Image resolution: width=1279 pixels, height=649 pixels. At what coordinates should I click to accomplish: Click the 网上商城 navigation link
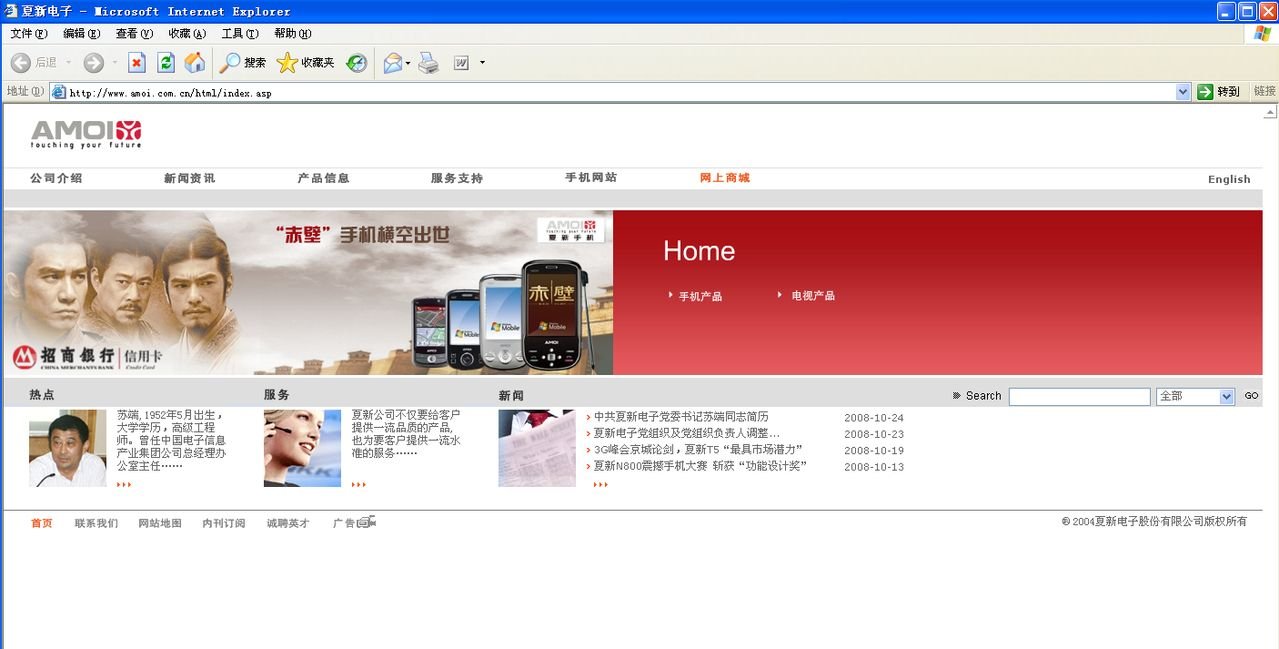click(x=724, y=178)
